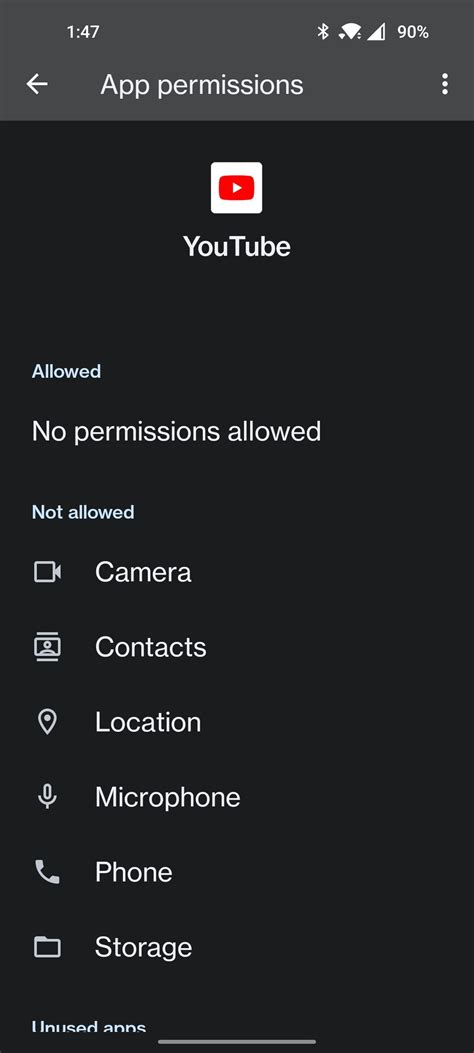Viewport: 474px width, 1053px height.
Task: Tap the YouTube app icon
Action: (x=236, y=188)
